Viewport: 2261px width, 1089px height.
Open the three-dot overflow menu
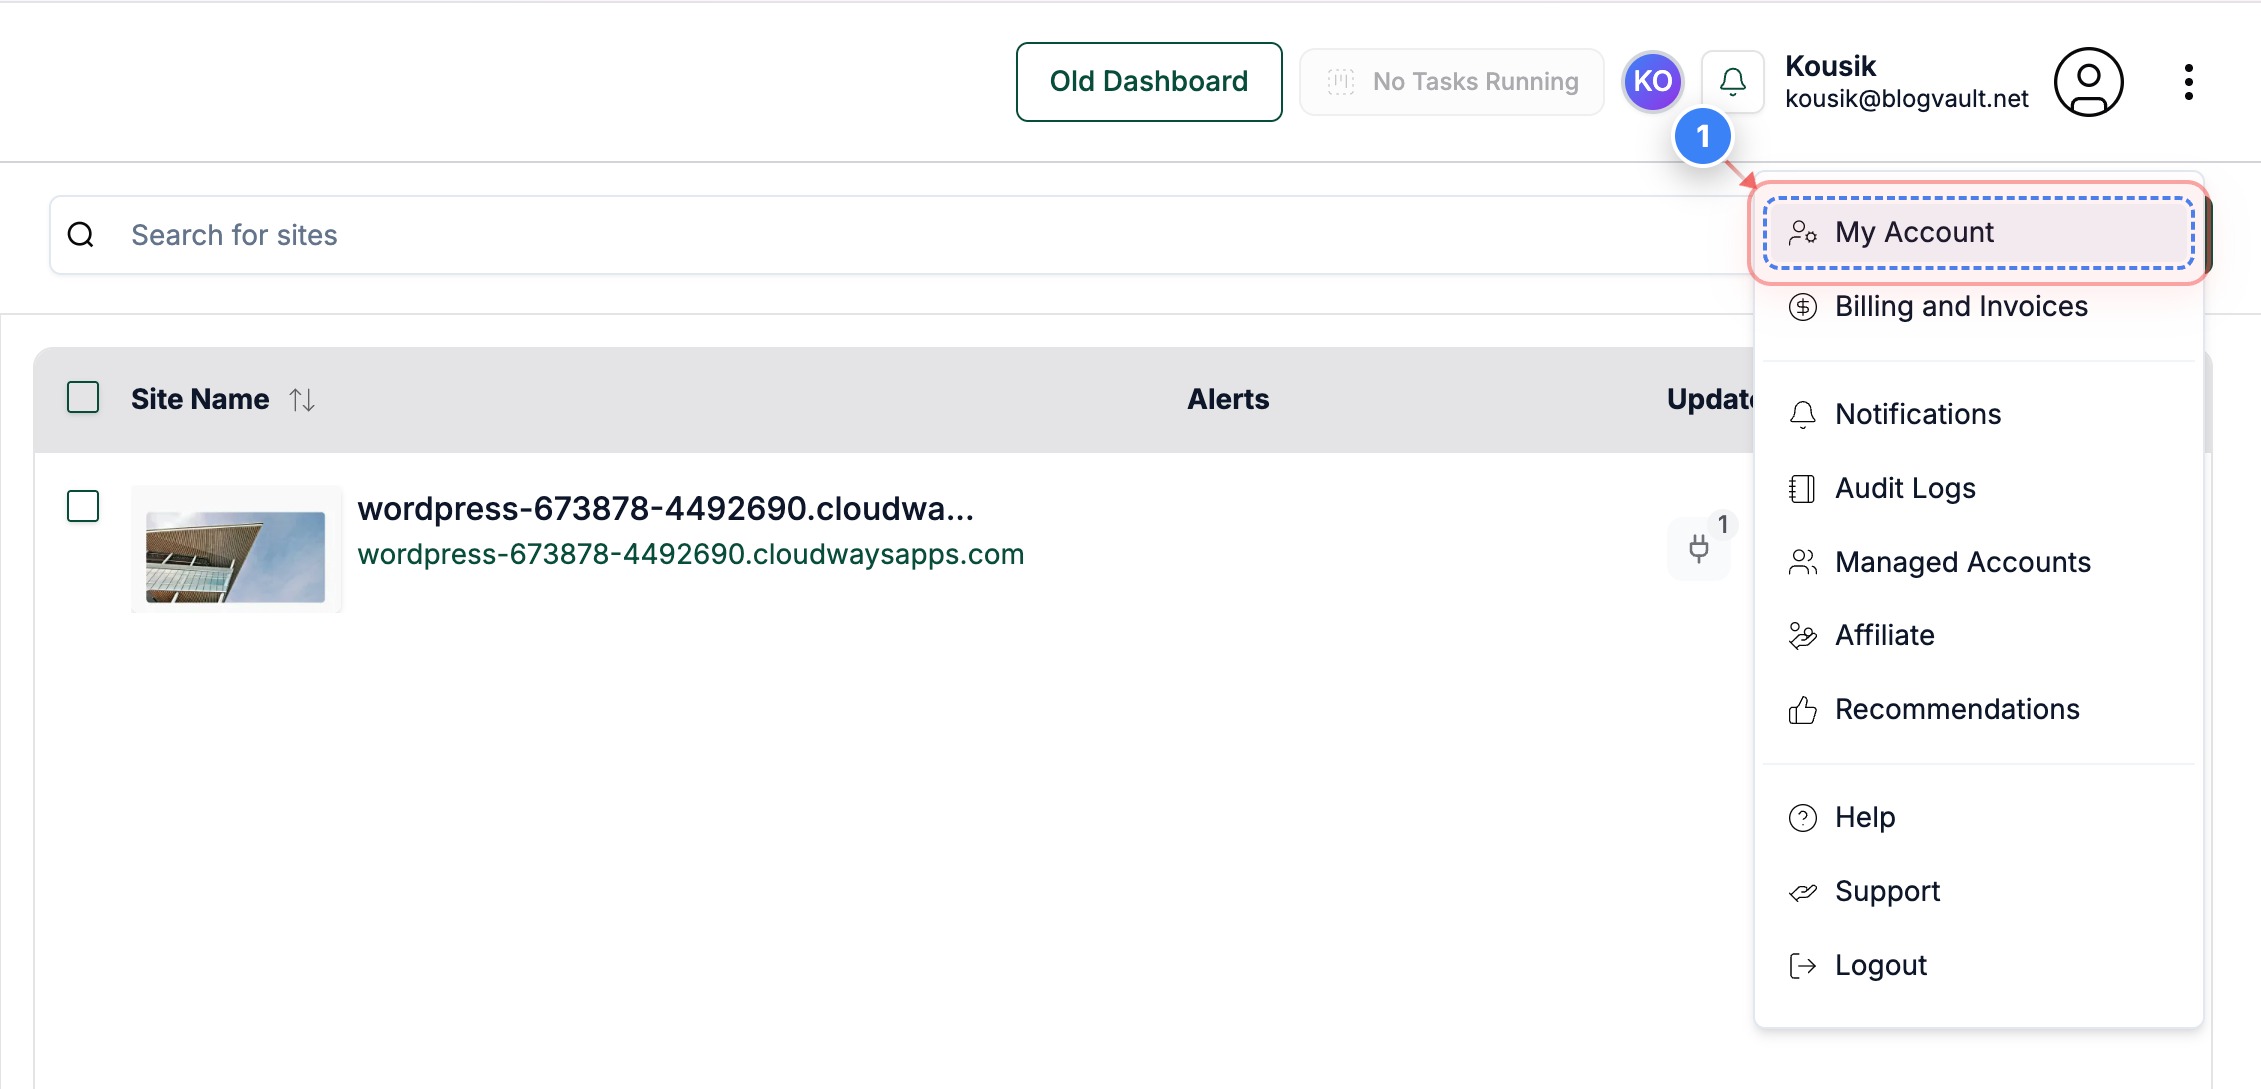[2188, 82]
